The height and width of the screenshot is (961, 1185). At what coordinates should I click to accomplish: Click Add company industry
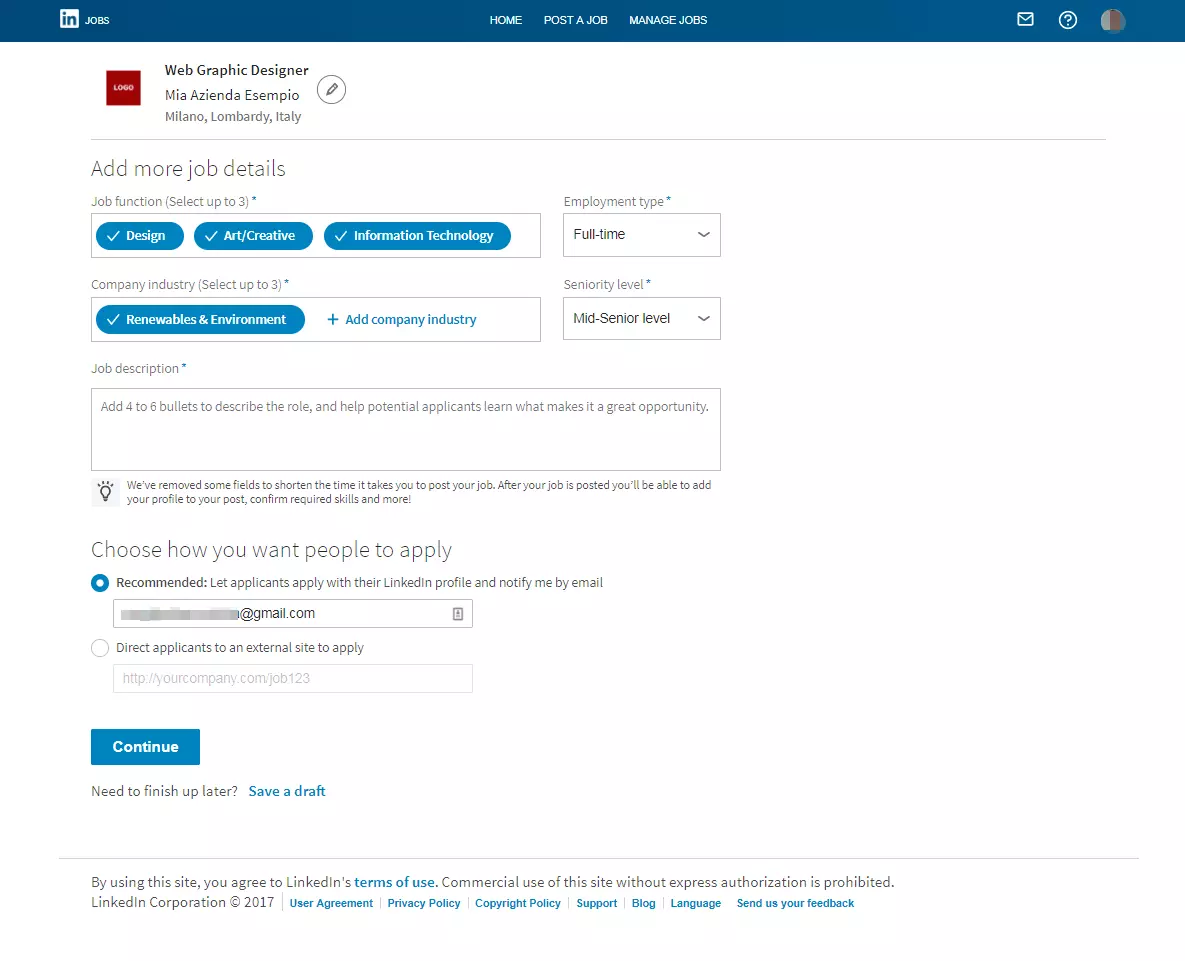click(402, 320)
